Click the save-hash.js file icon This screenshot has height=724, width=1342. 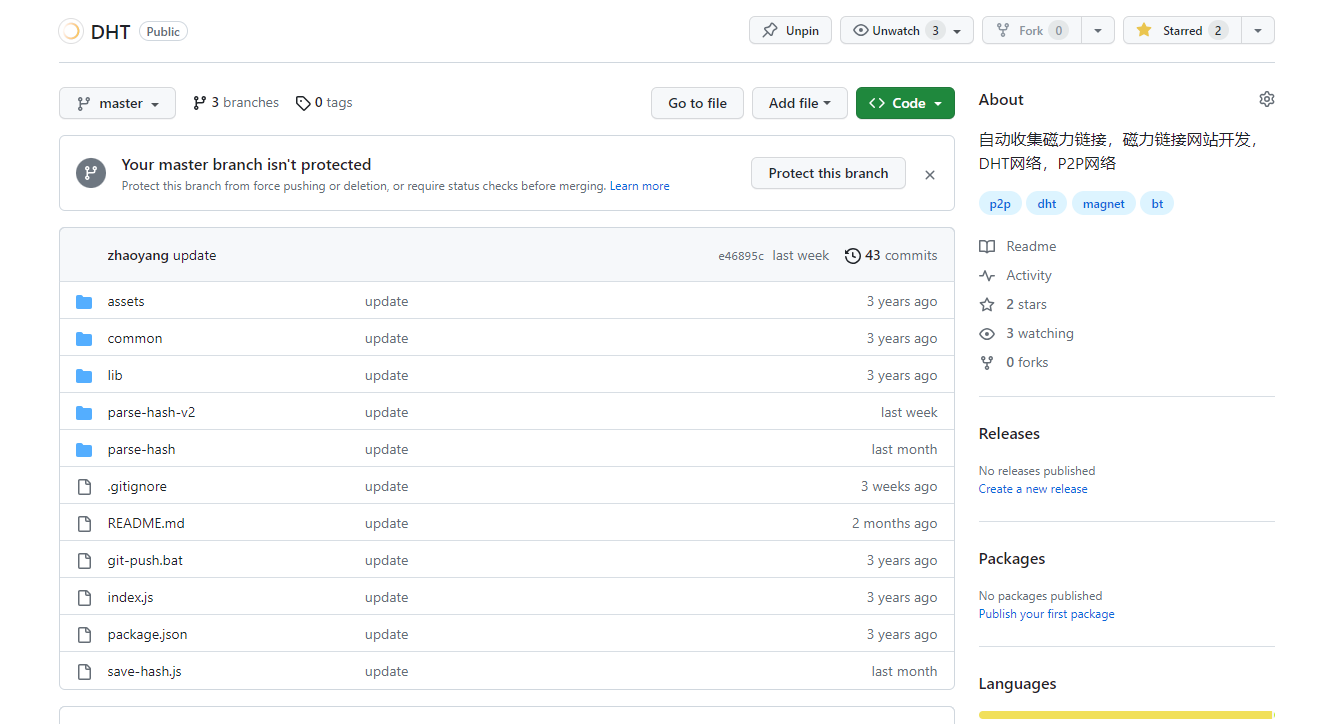[84, 672]
